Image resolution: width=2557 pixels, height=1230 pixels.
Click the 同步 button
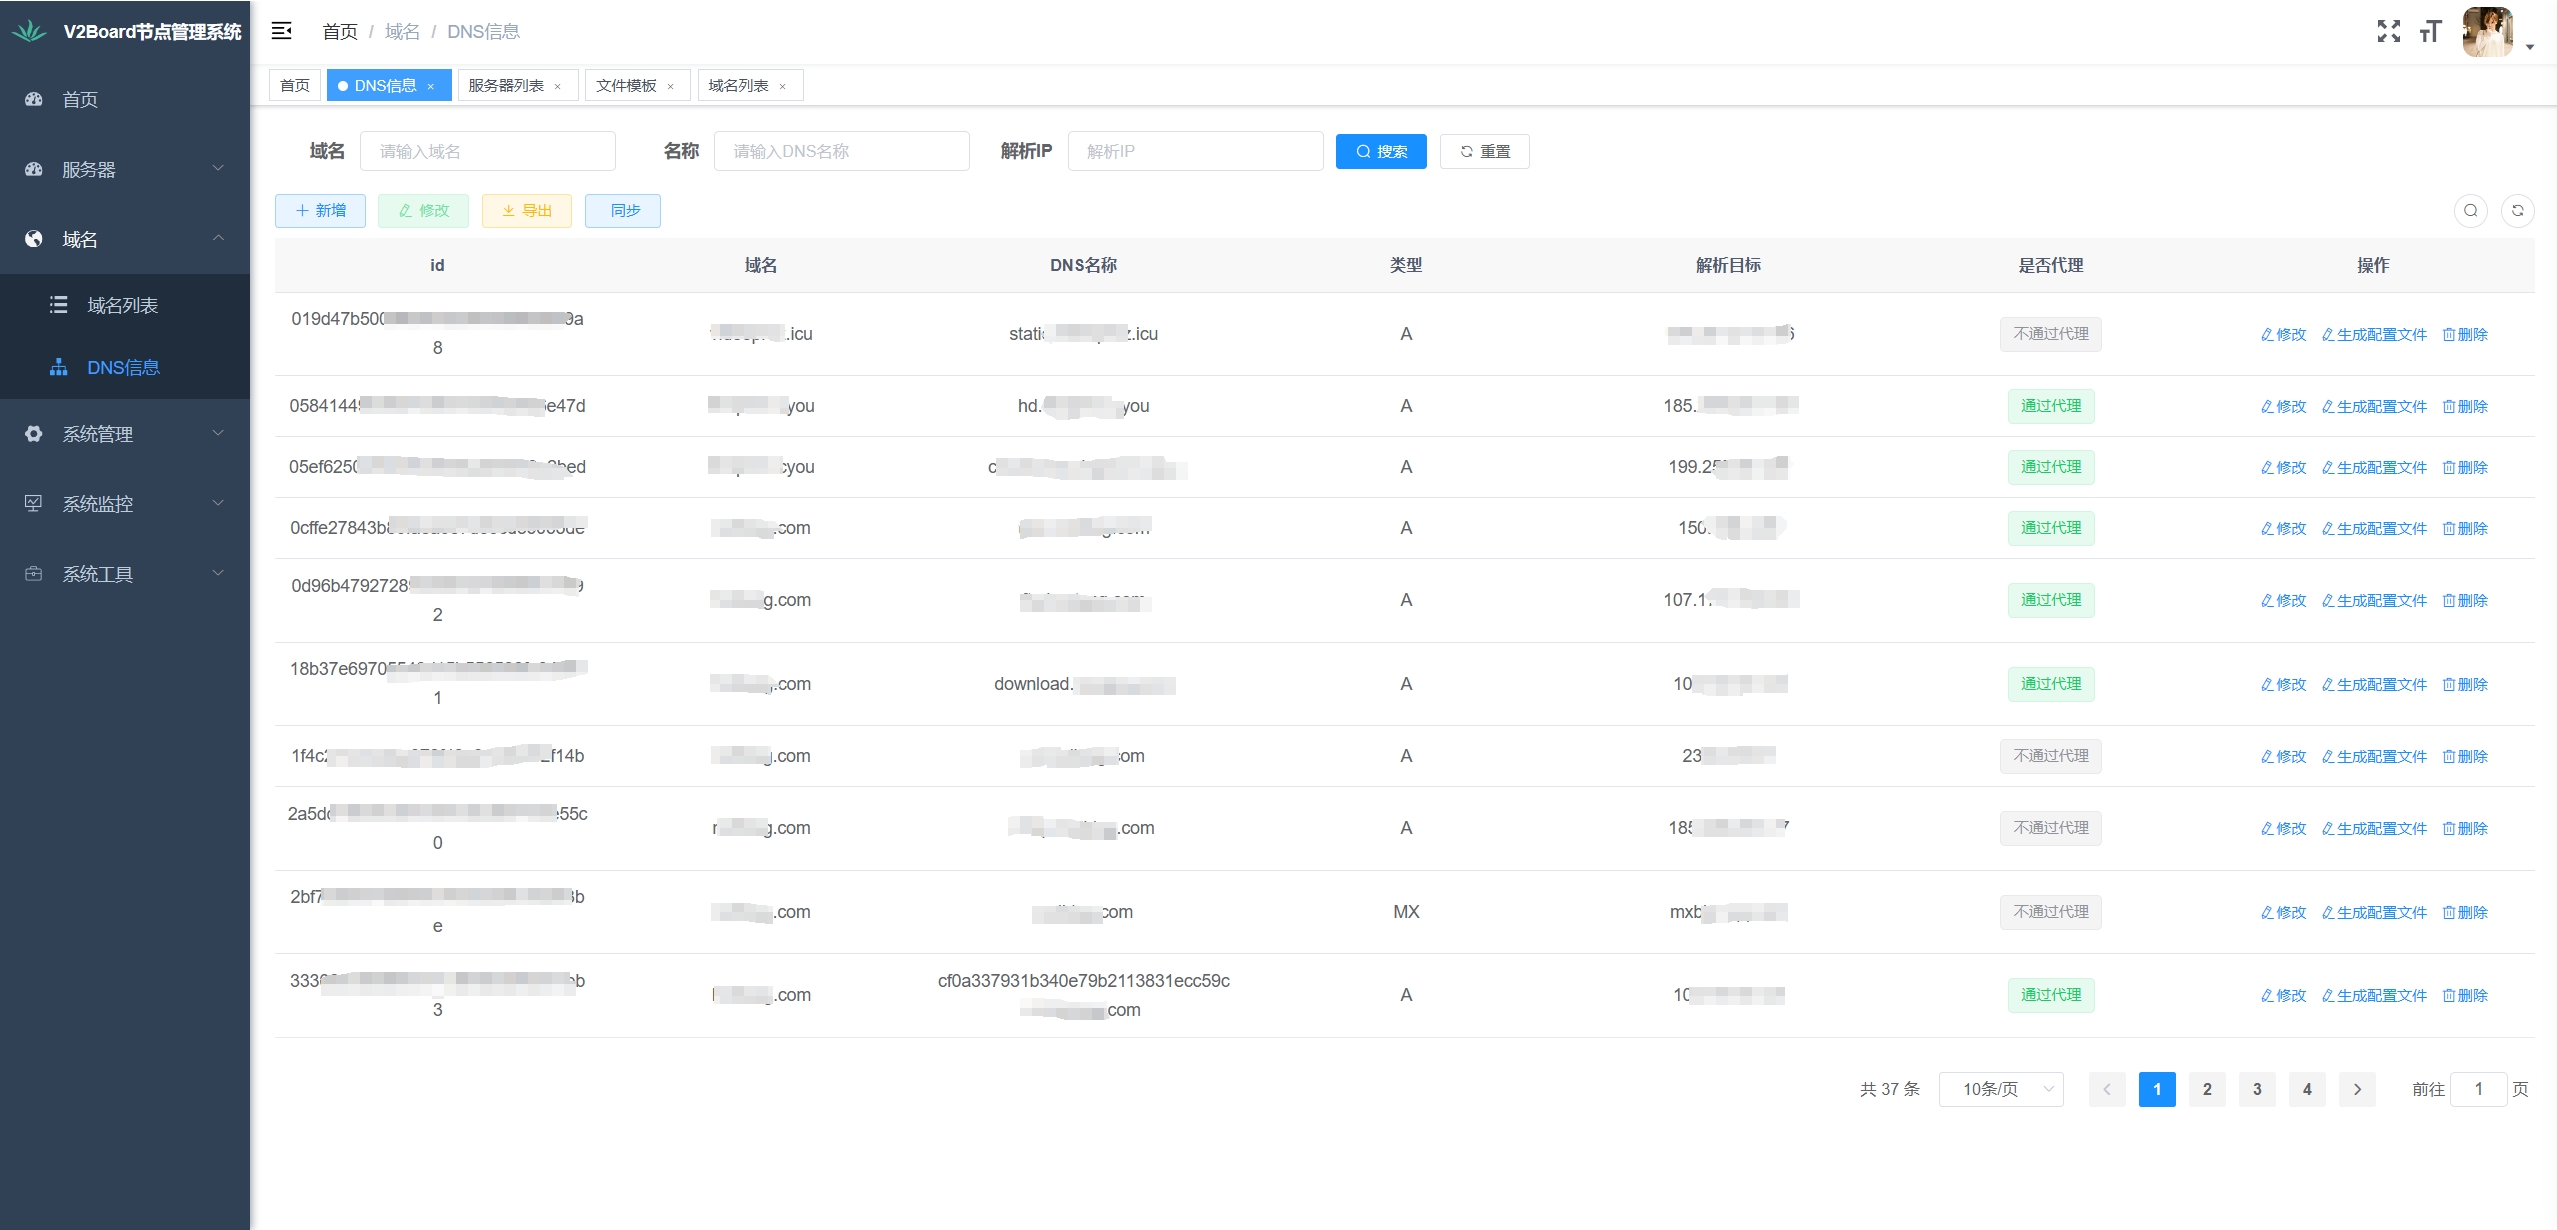click(623, 210)
